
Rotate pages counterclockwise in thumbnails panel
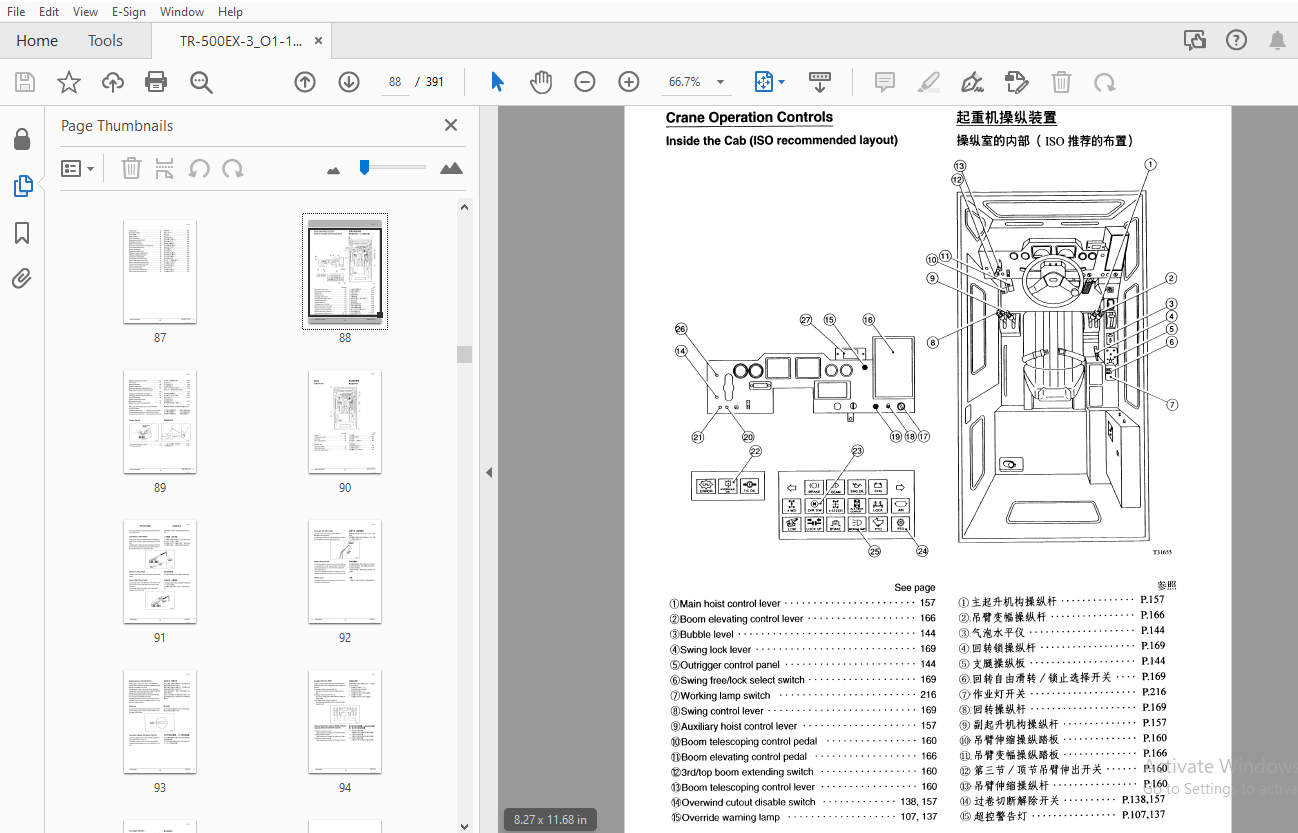click(x=199, y=168)
